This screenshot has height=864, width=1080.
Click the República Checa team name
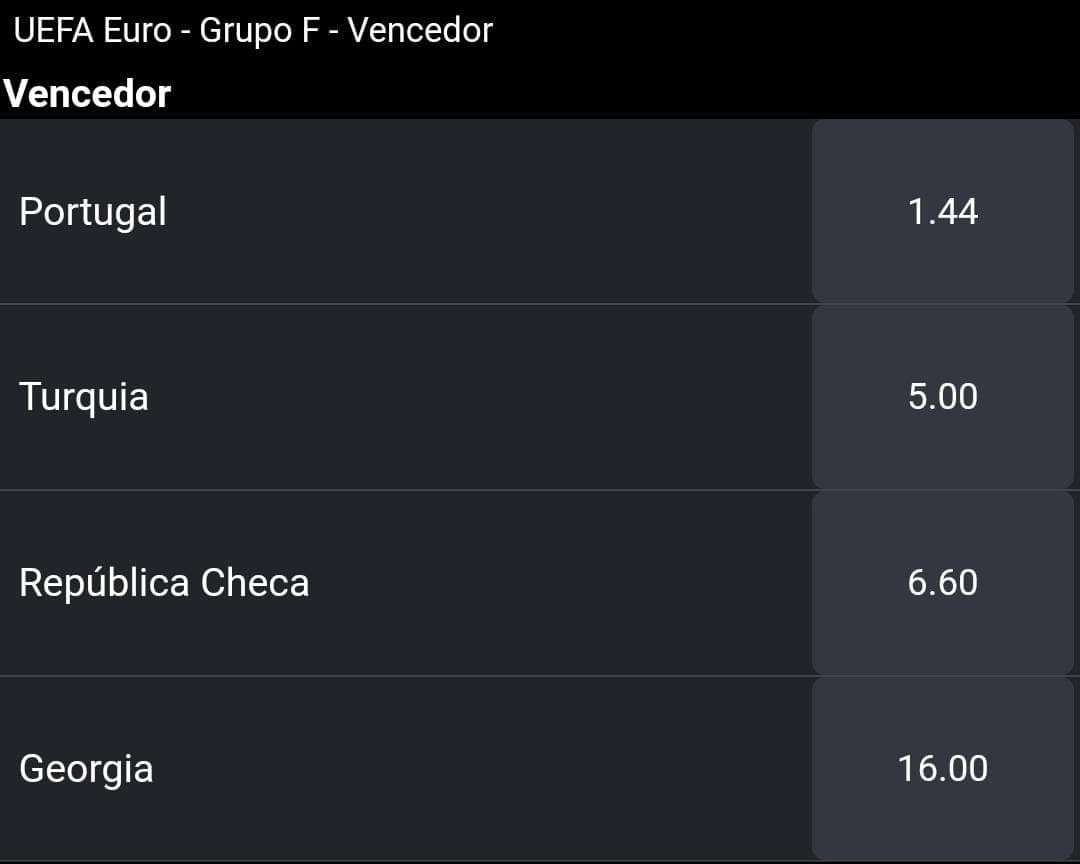[x=164, y=583]
